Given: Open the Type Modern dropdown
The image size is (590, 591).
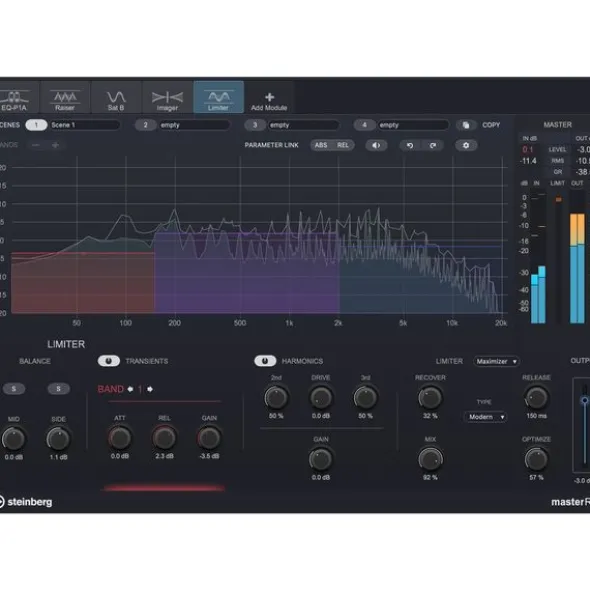Looking at the screenshot, I should pos(486,417).
